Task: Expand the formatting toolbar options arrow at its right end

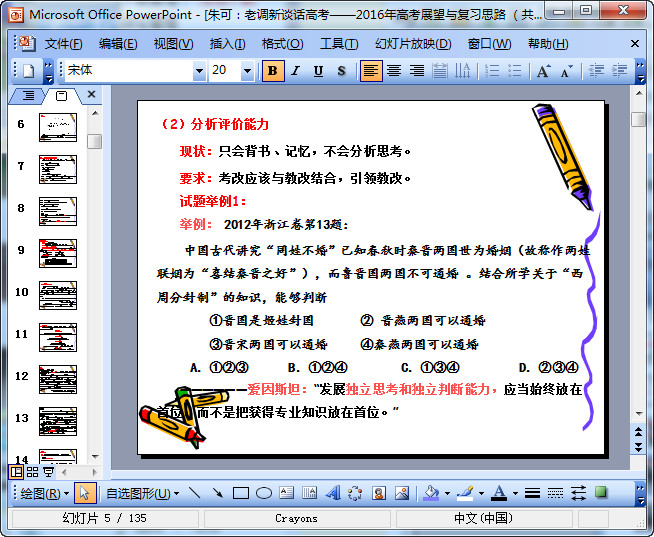Action: point(641,71)
